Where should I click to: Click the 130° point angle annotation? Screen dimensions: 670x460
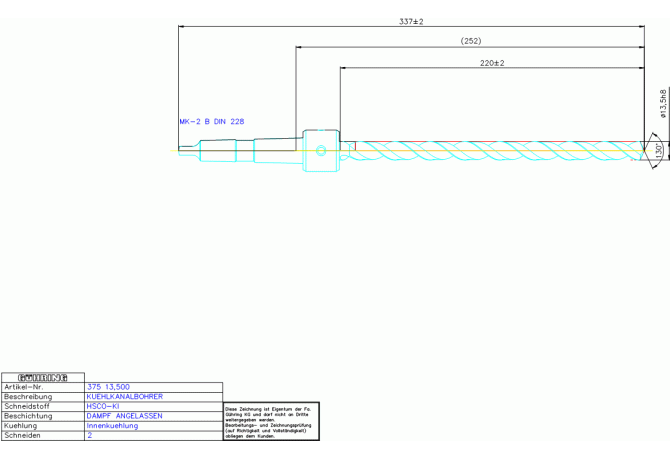(x=659, y=151)
